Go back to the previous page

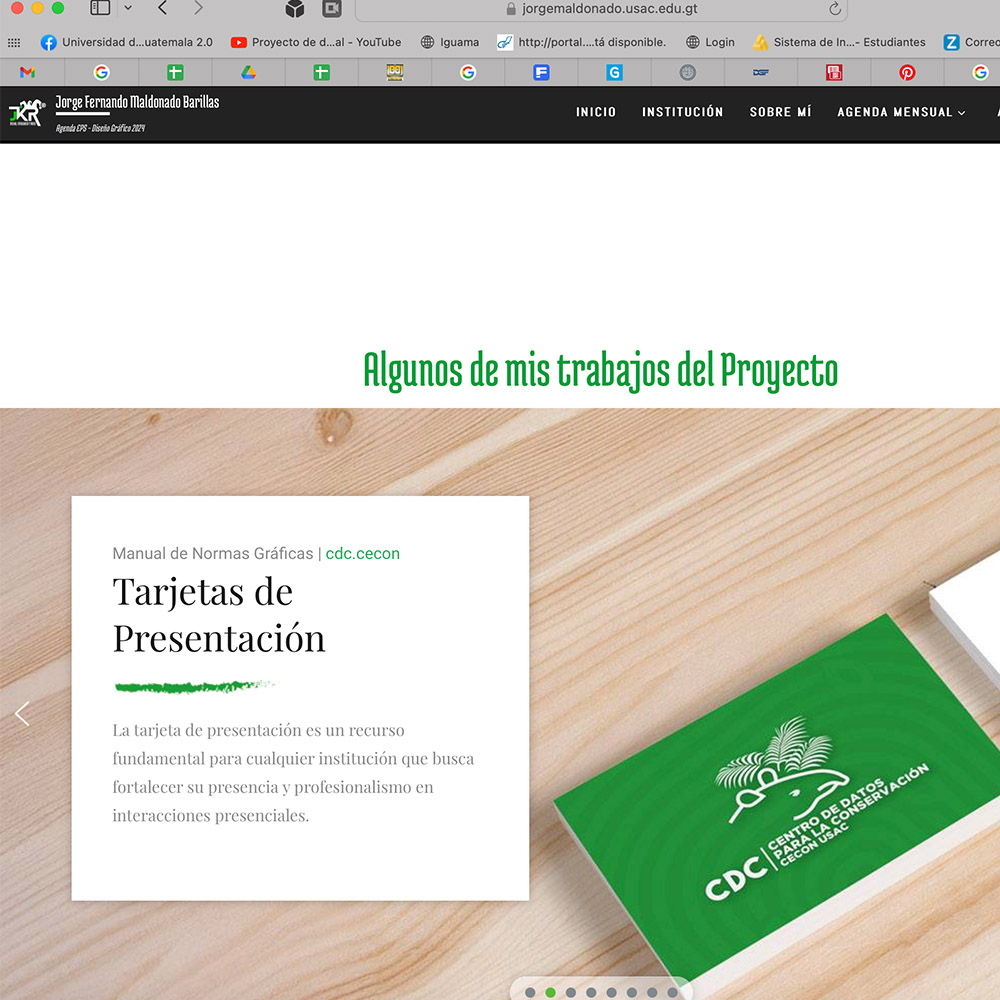[x=163, y=8]
